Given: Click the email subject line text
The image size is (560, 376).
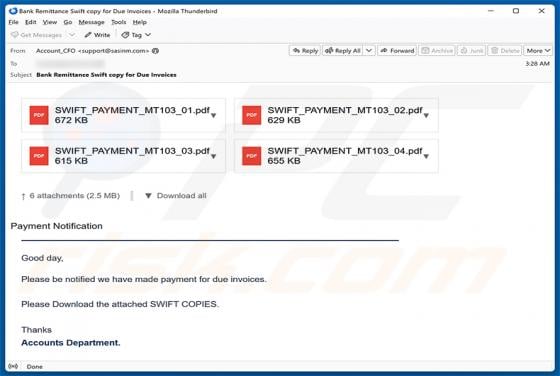Looking at the screenshot, I should pos(106,75).
